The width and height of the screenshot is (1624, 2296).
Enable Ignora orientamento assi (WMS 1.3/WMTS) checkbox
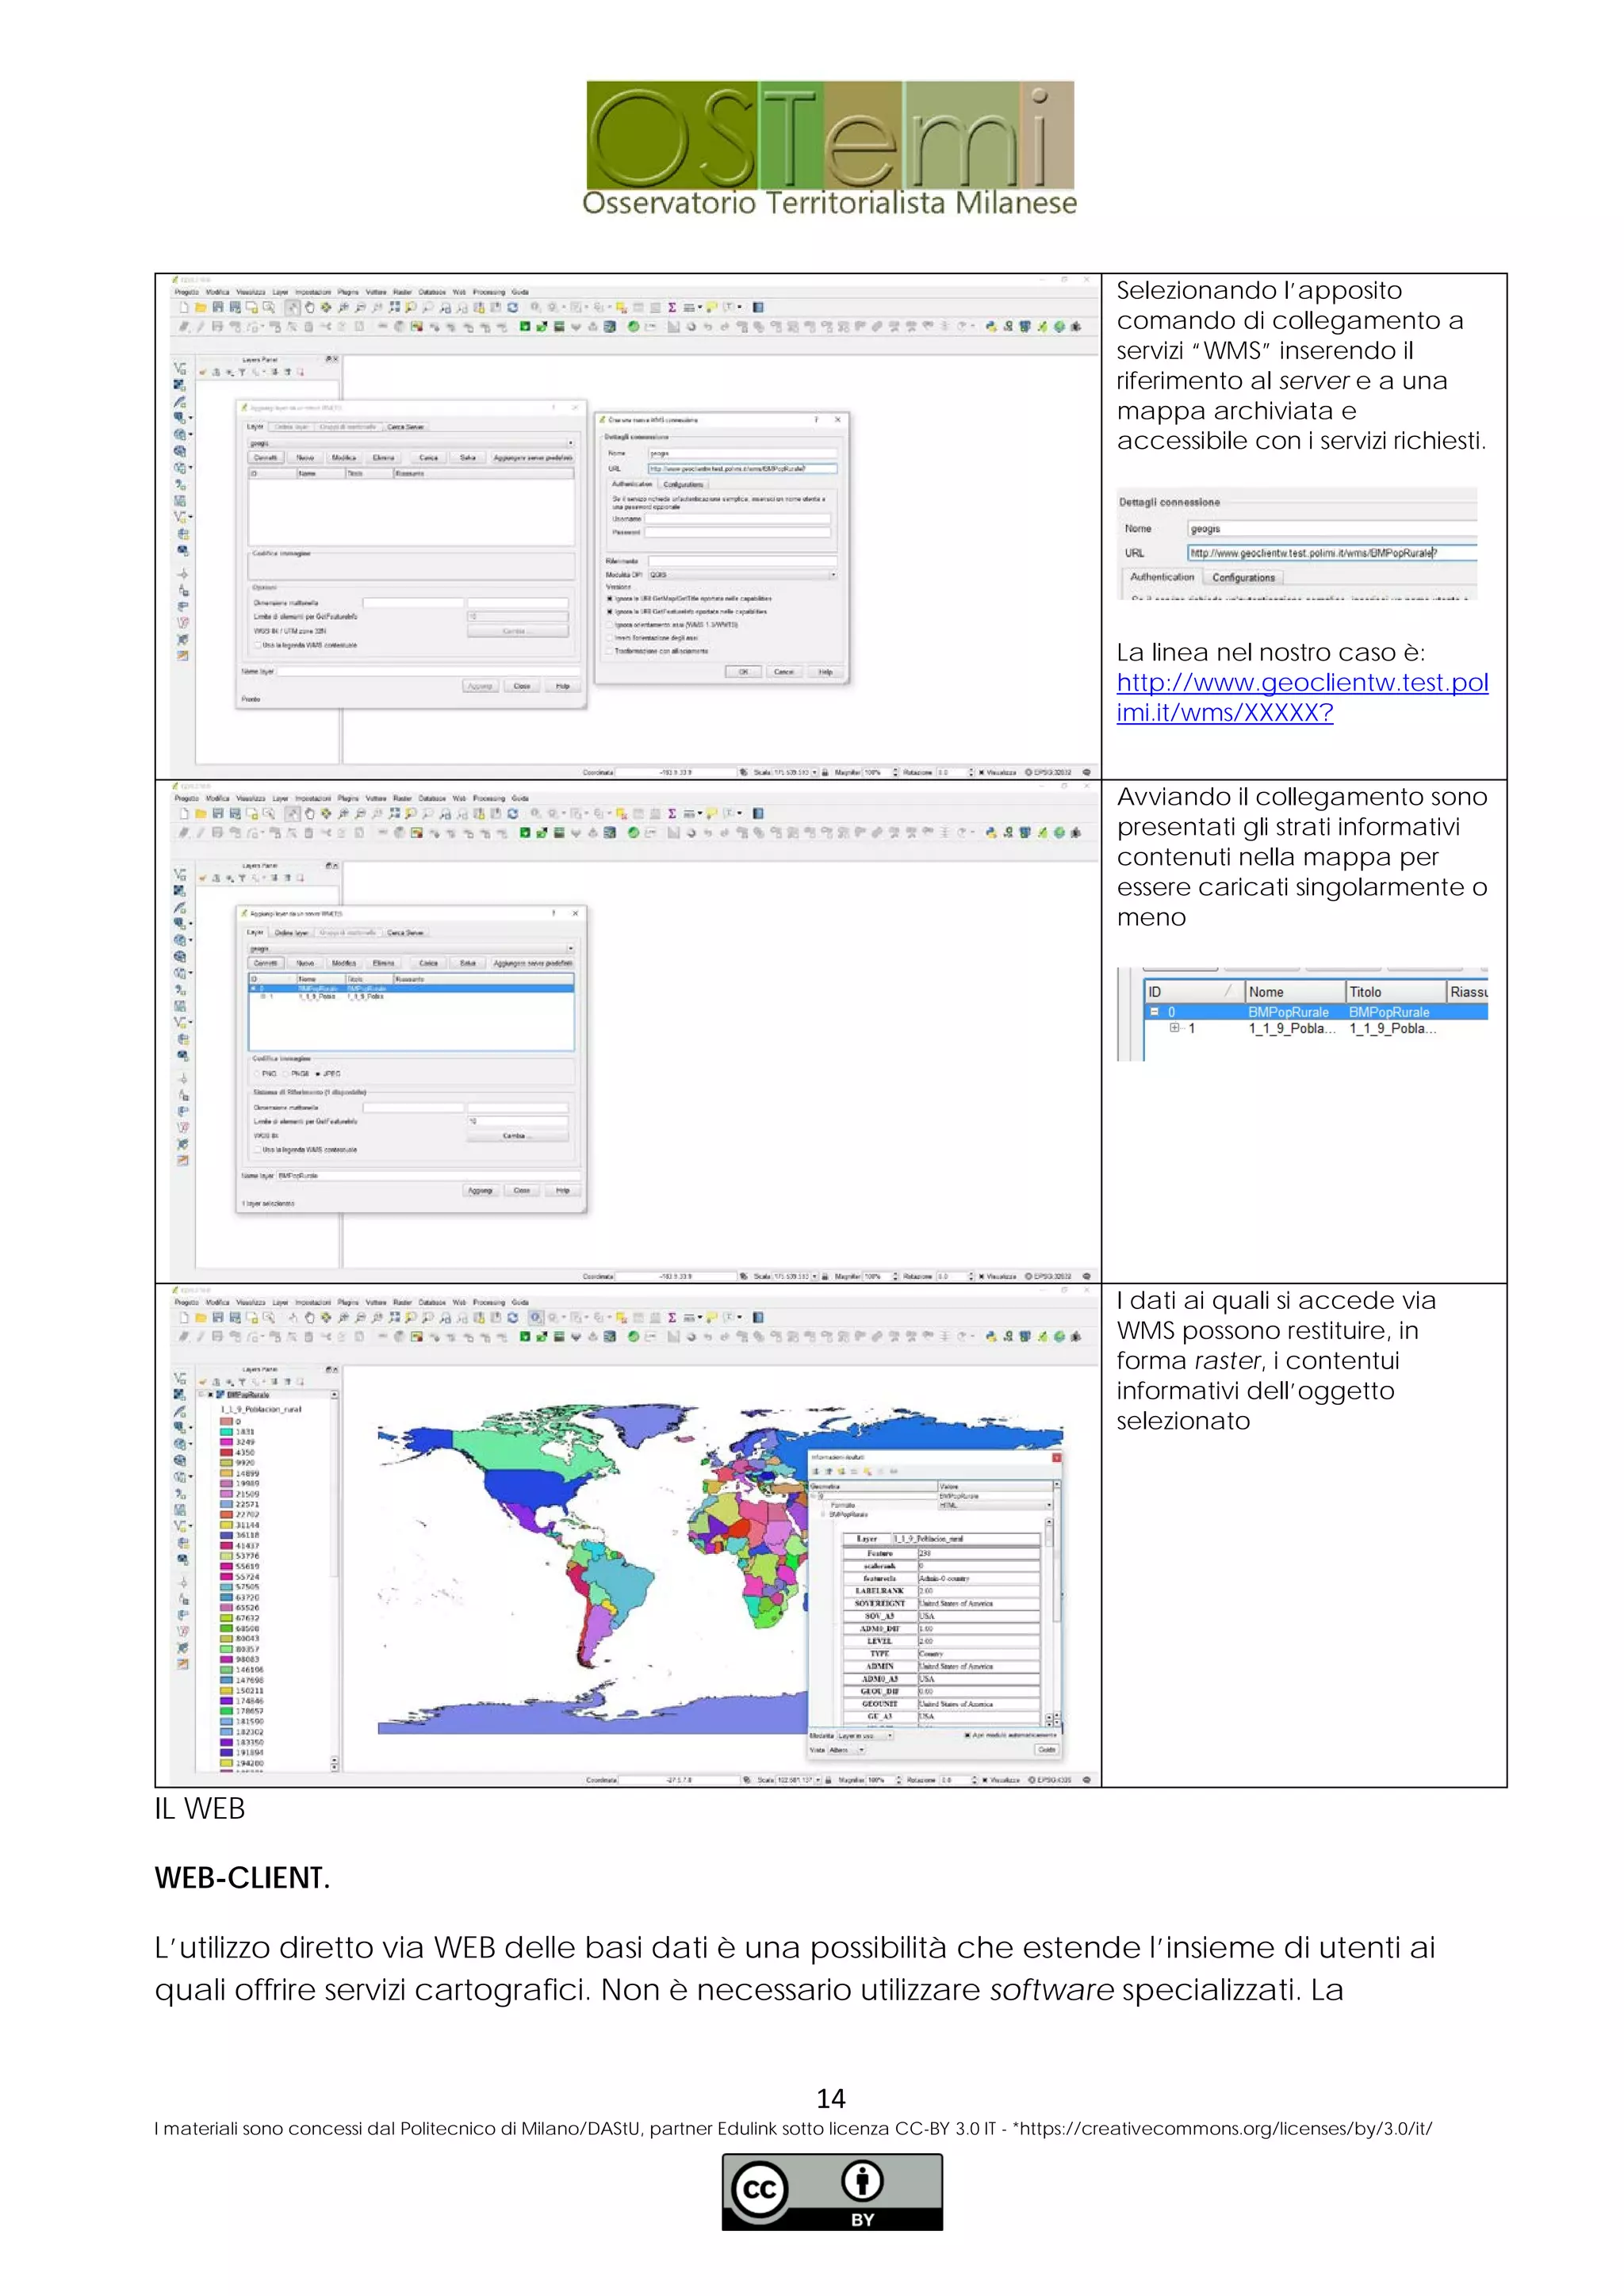[x=609, y=625]
